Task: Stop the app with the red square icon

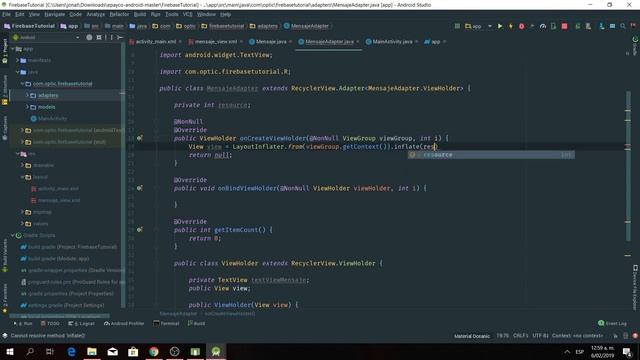Action: pyautogui.click(x=564, y=26)
